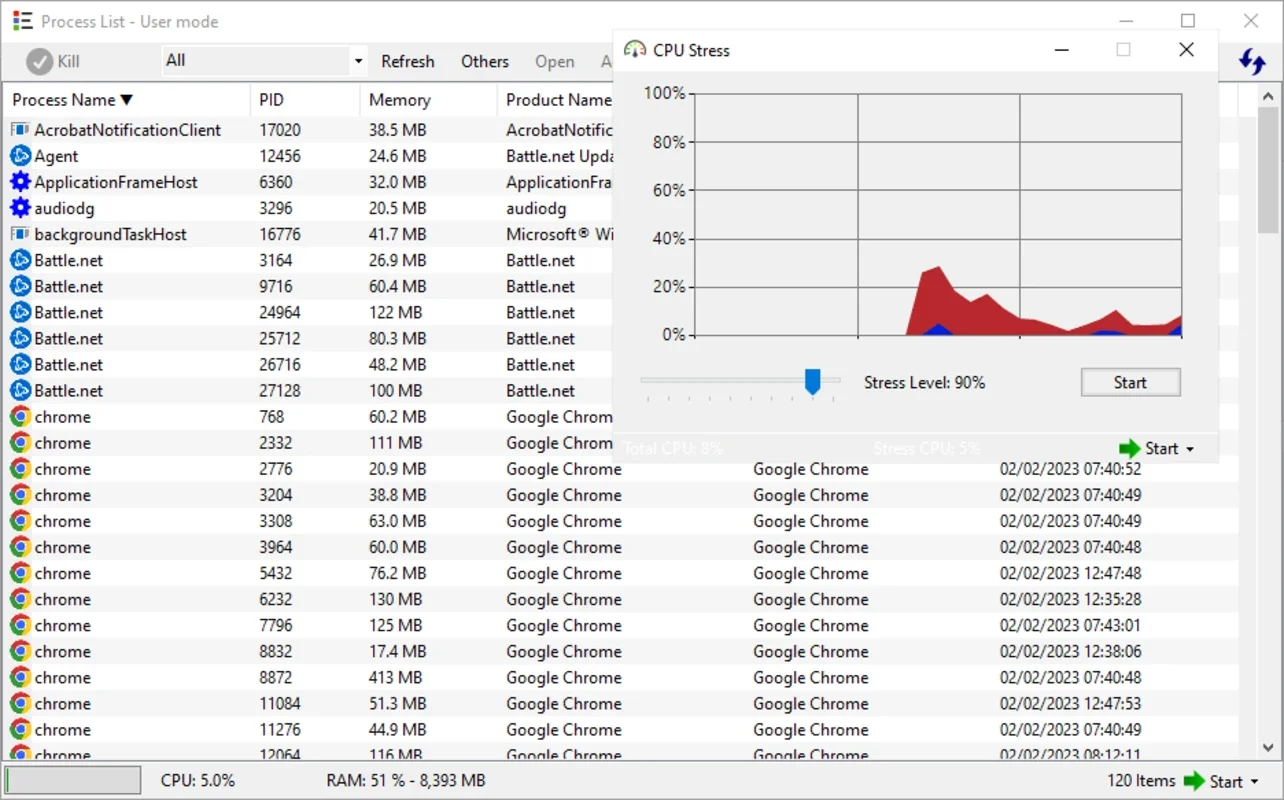Click chrome icon for PID 2332
This screenshot has width=1284, height=800.
click(20, 443)
